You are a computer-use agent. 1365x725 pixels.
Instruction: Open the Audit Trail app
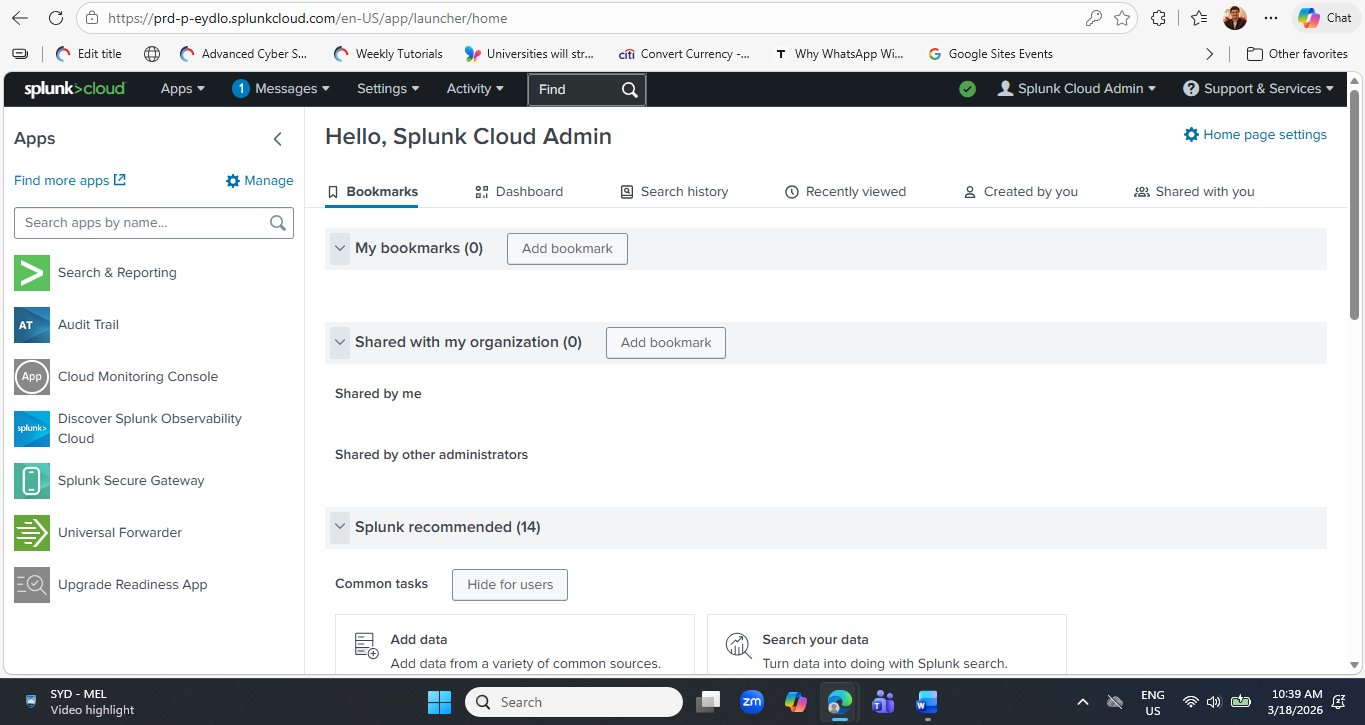tap(88, 324)
